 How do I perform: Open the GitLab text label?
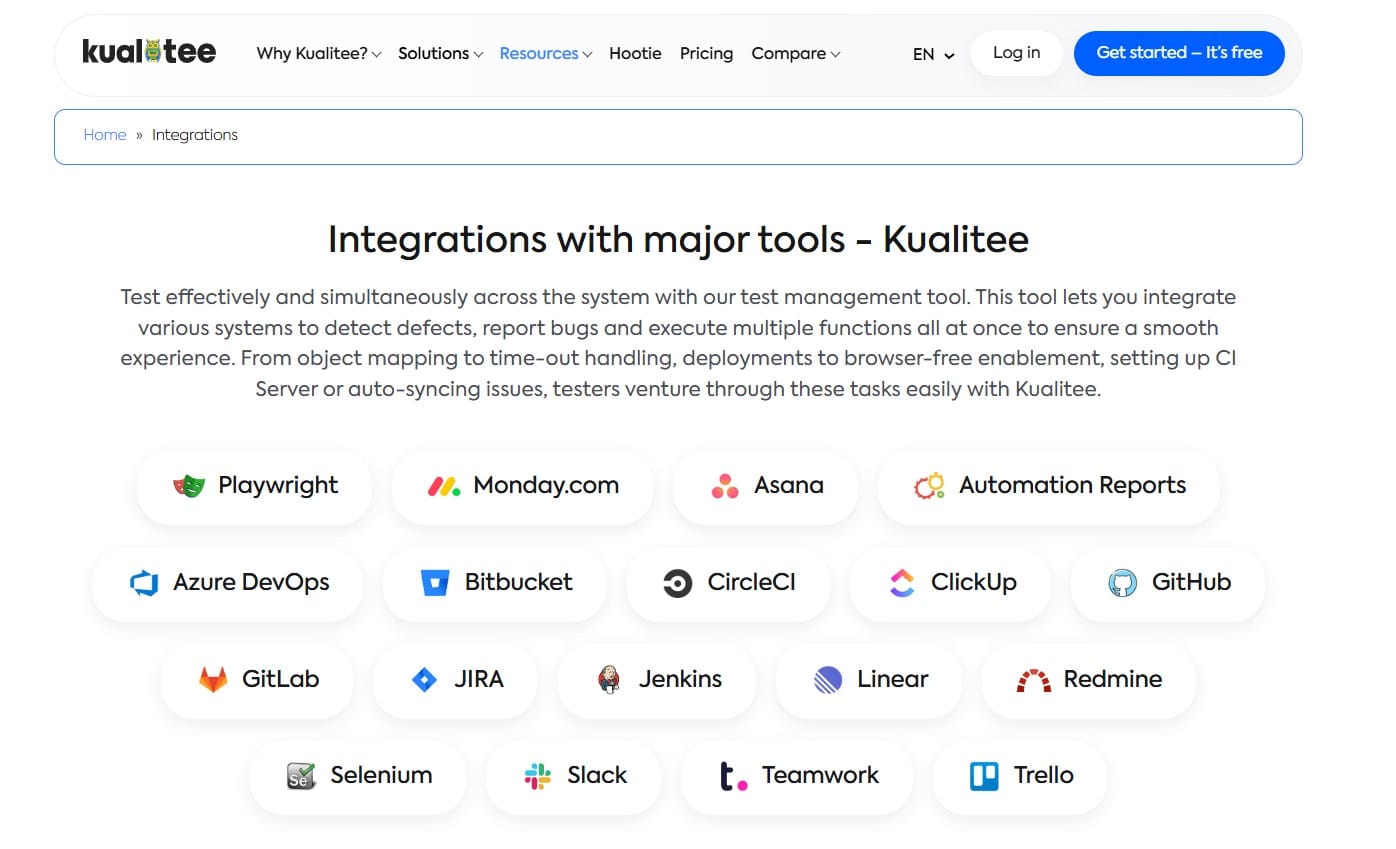tap(280, 680)
